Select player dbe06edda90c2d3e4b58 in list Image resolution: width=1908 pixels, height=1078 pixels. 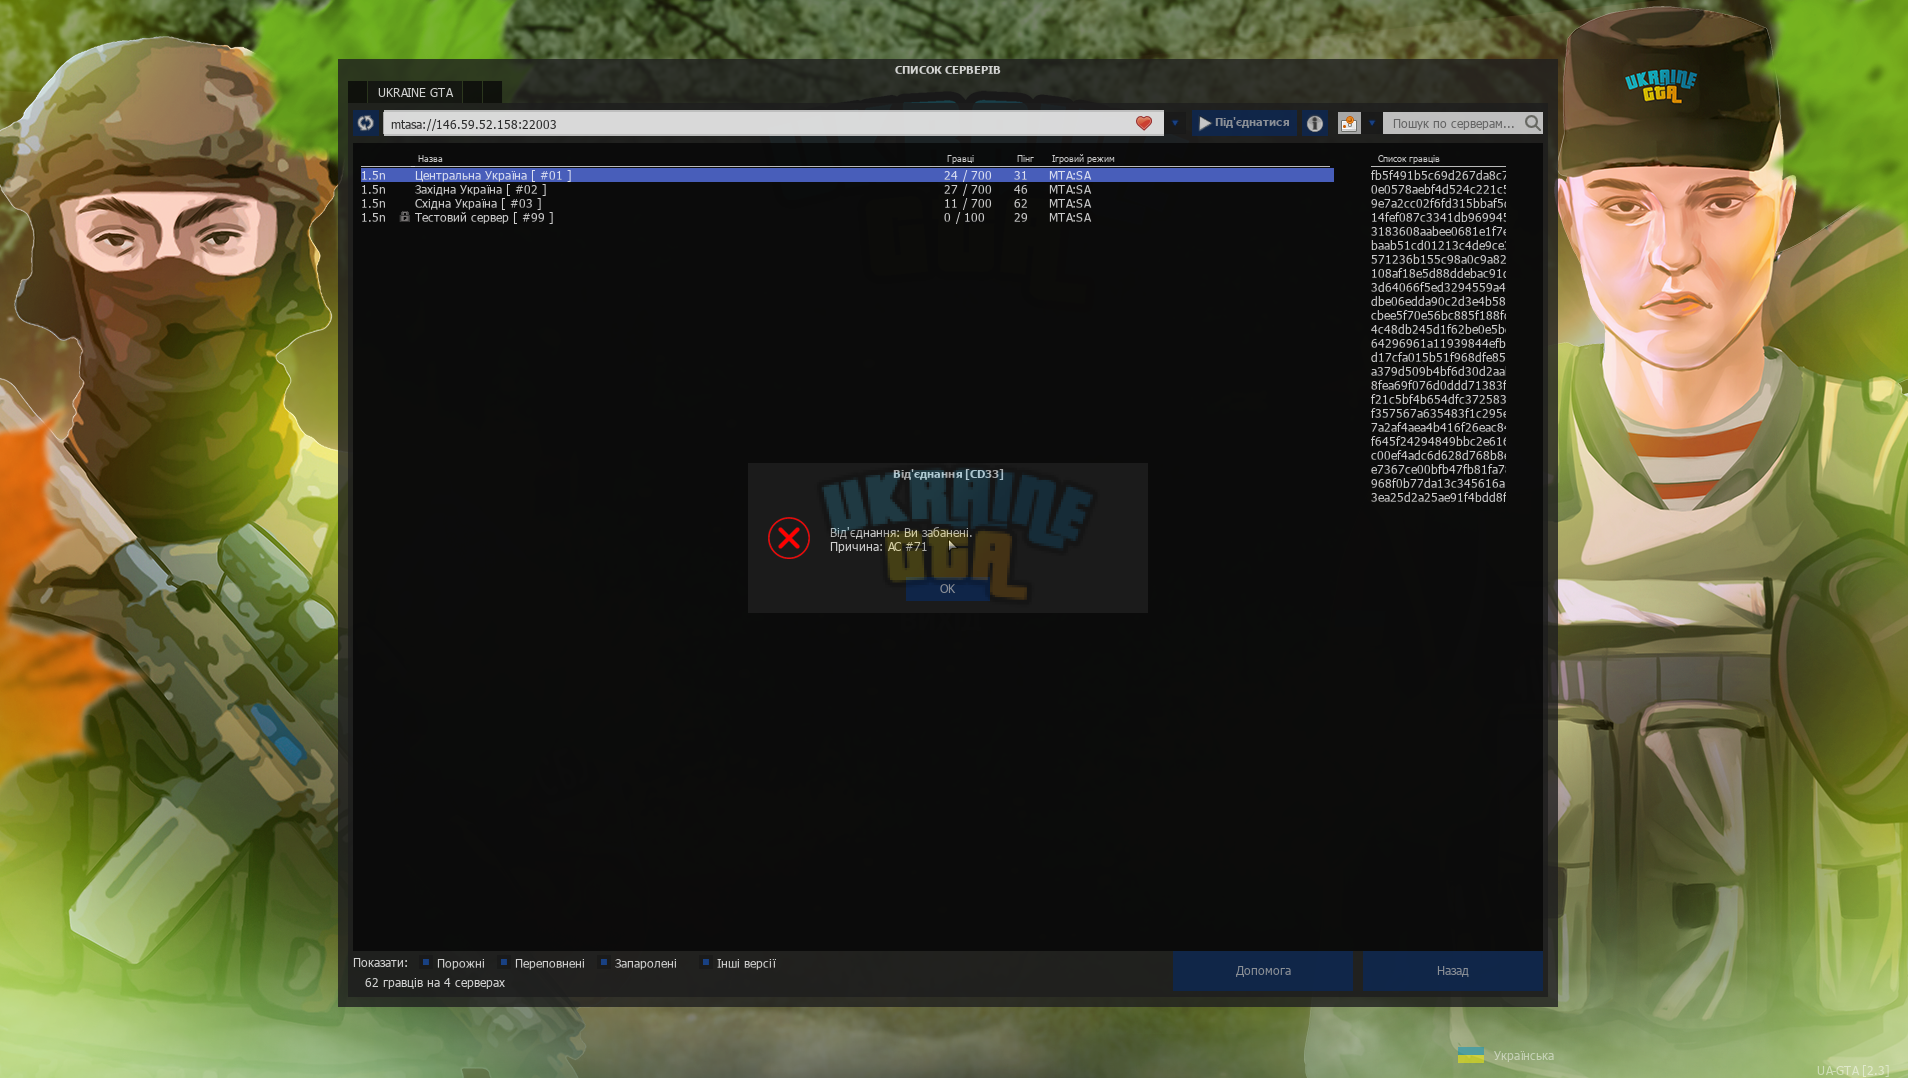click(x=1438, y=301)
